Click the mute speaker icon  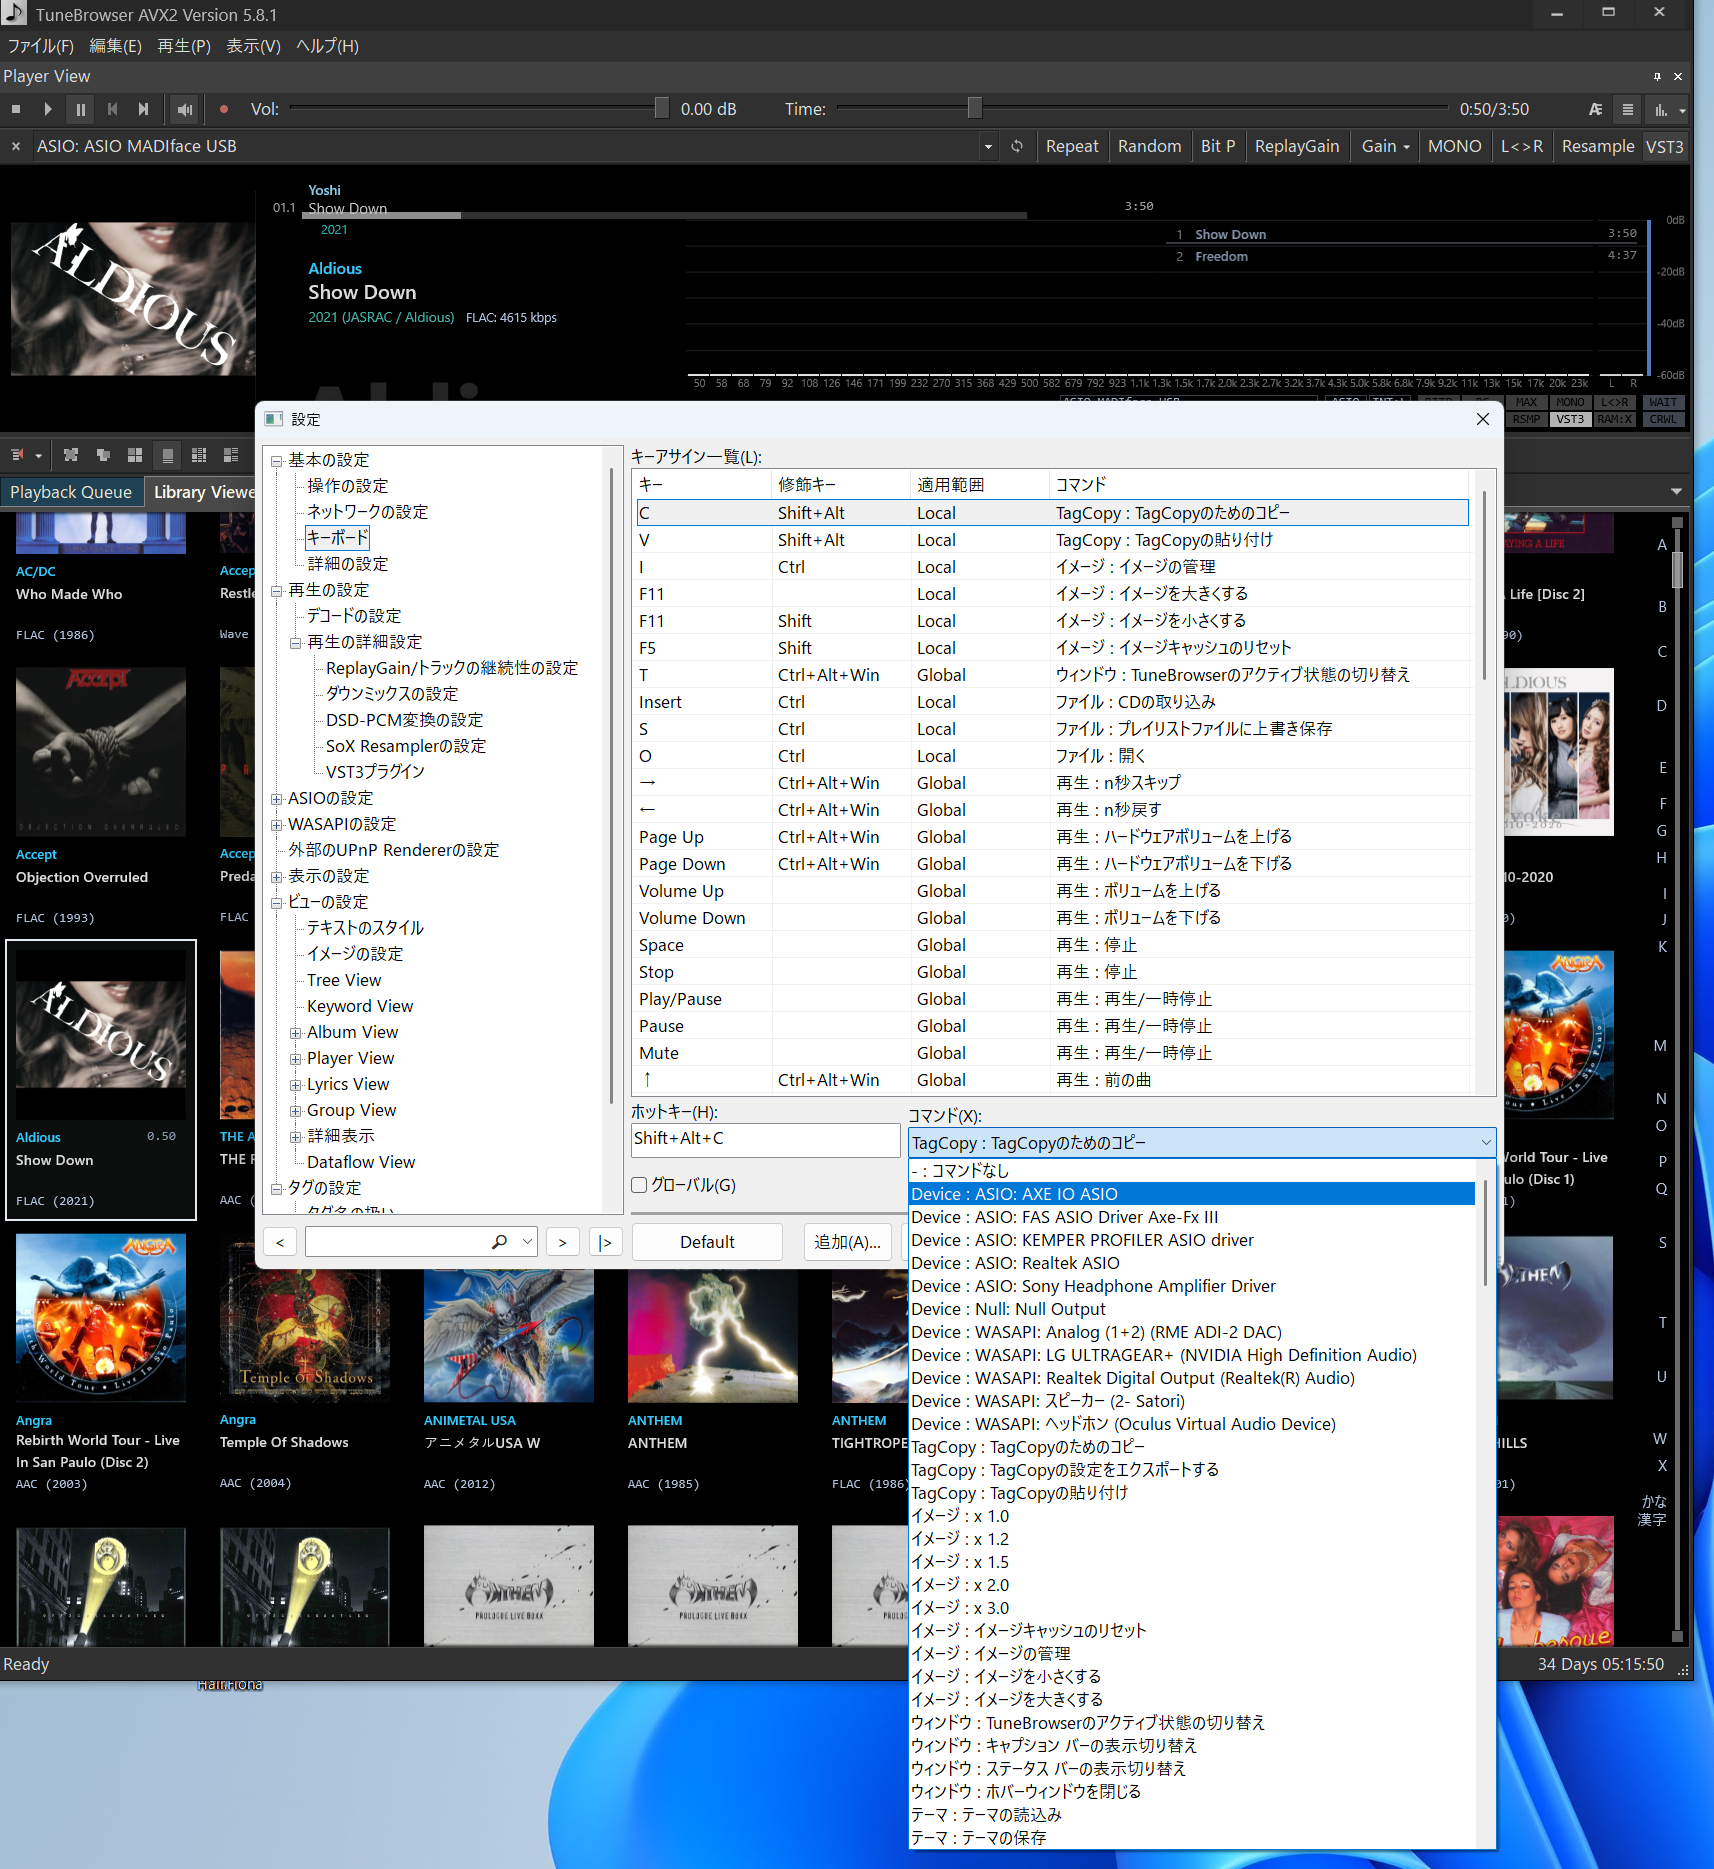coord(185,109)
